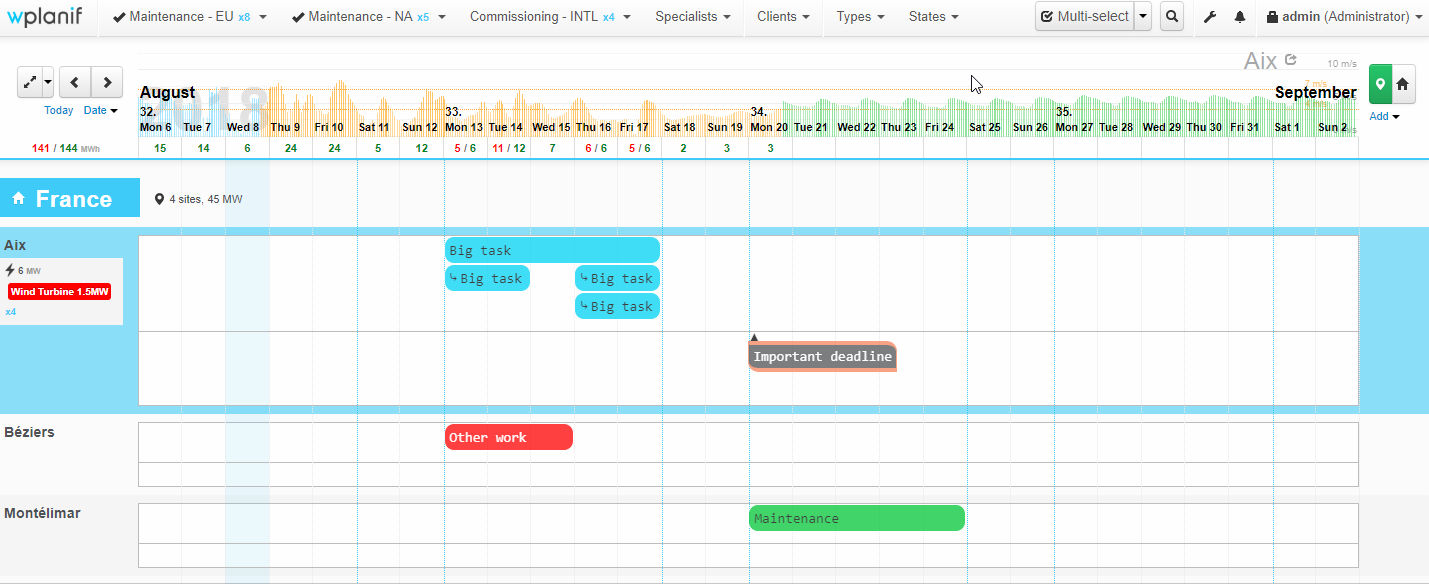Select the Important deadline marker

(x=822, y=357)
